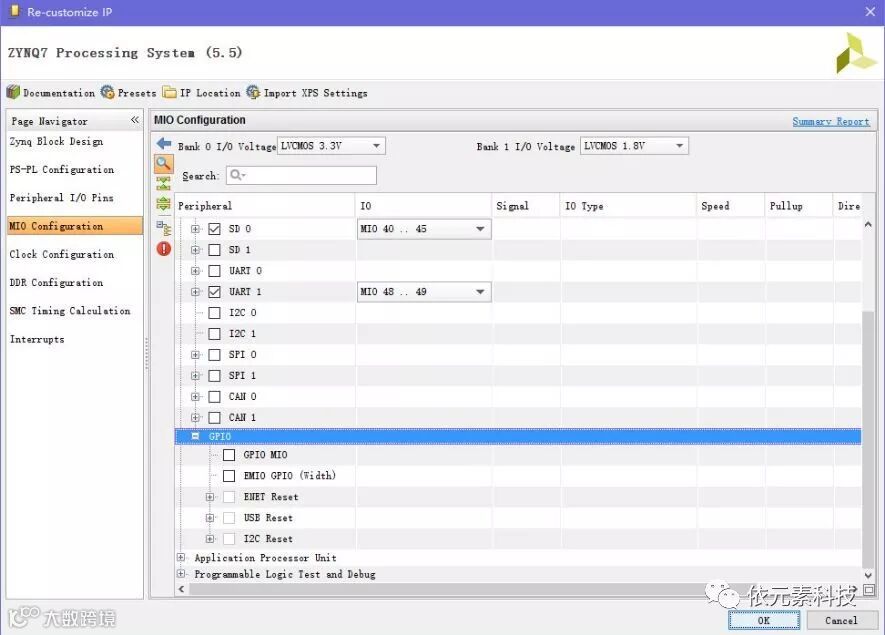Click the OK button
This screenshot has width=885, height=635.
[764, 620]
